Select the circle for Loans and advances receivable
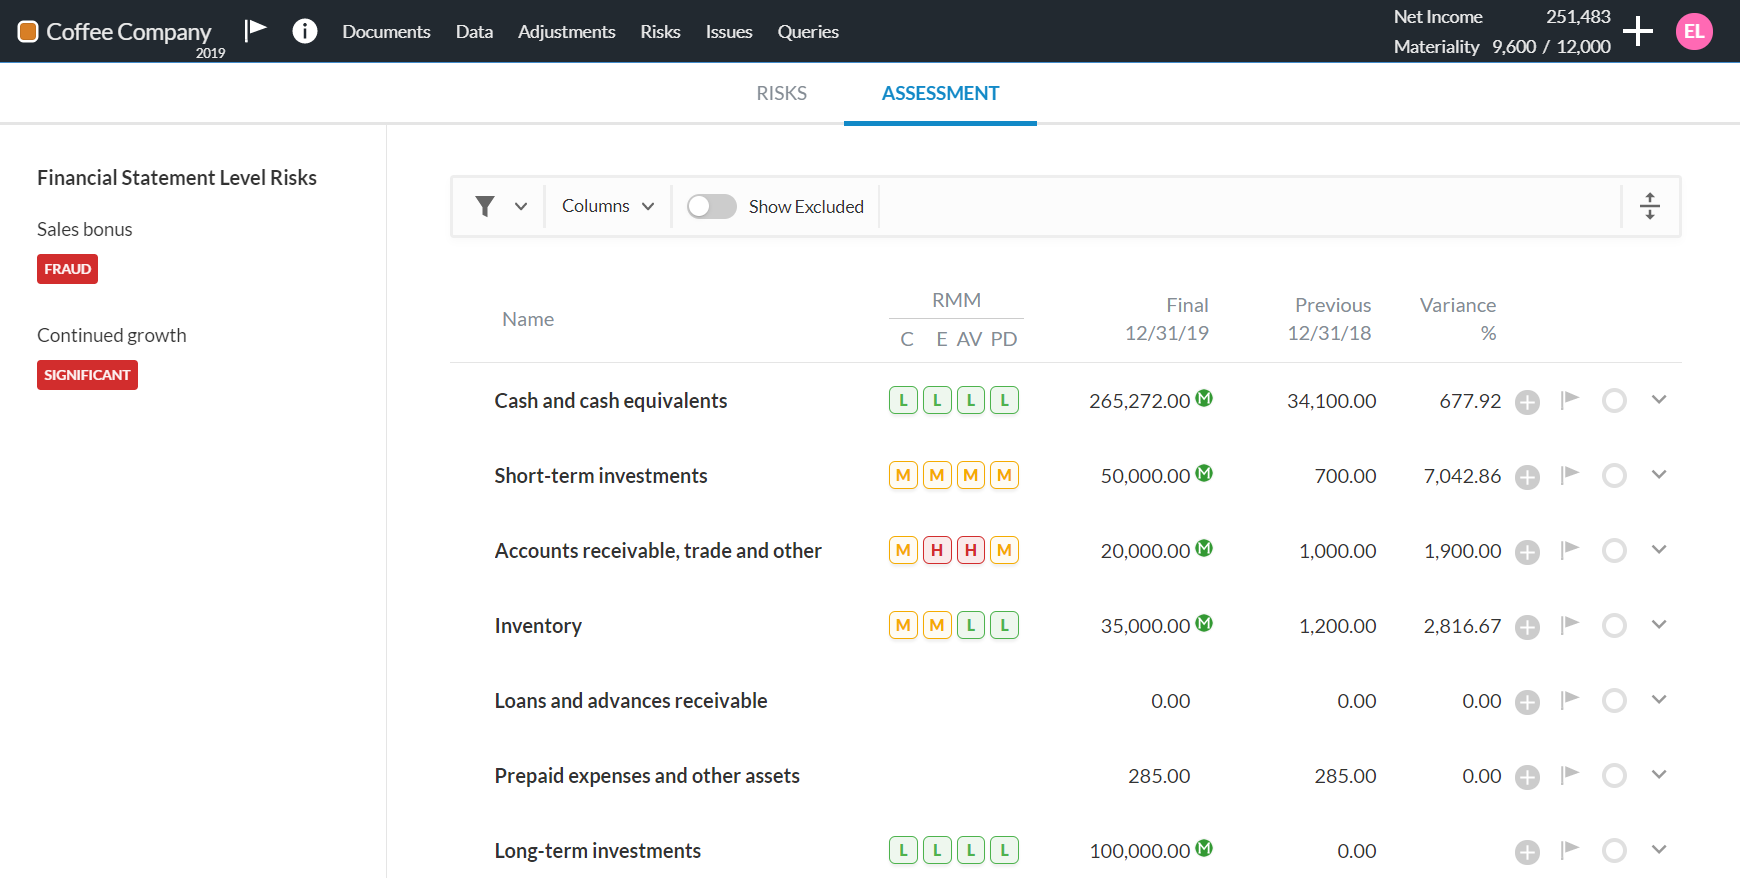Viewport: 1740px width, 878px height. [1614, 701]
